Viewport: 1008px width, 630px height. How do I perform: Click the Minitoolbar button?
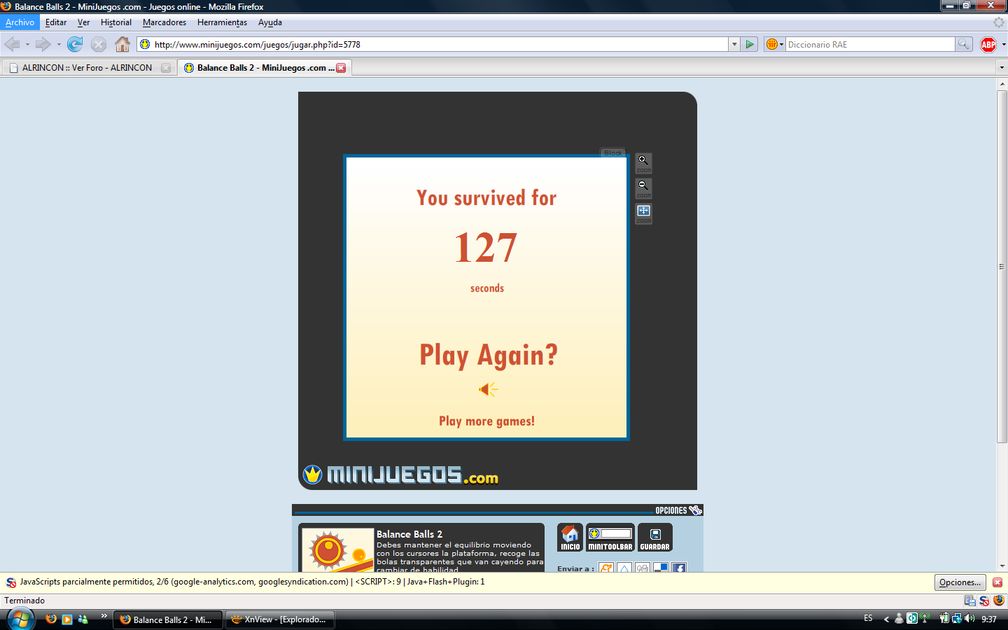[x=610, y=537]
